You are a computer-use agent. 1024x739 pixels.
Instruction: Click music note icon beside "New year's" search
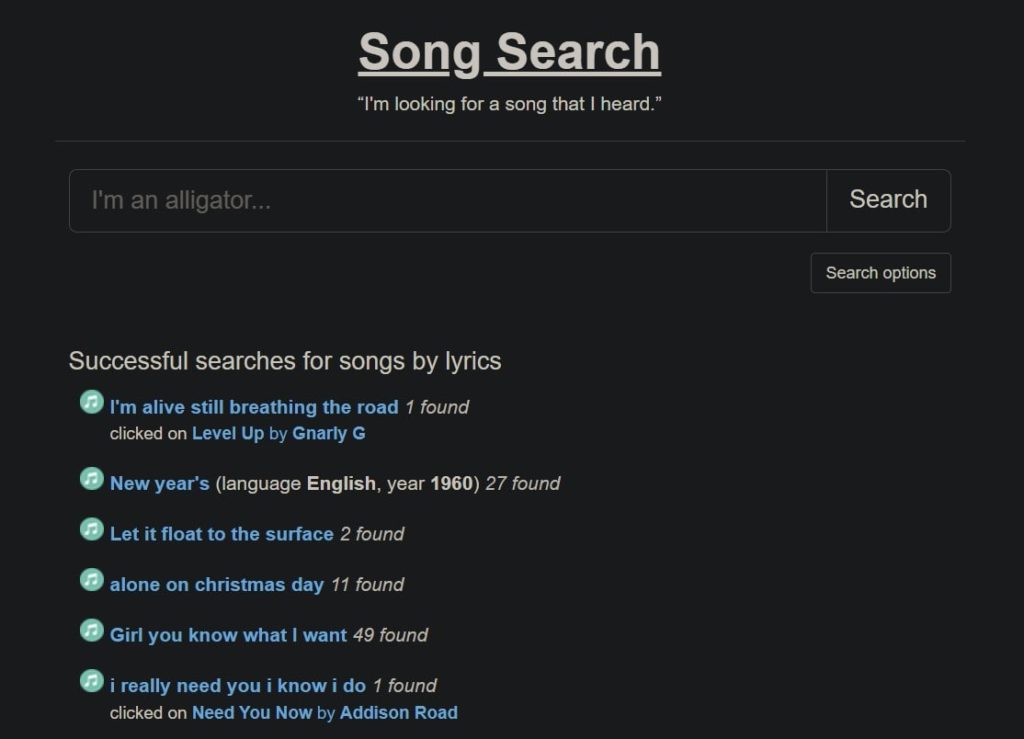91,479
